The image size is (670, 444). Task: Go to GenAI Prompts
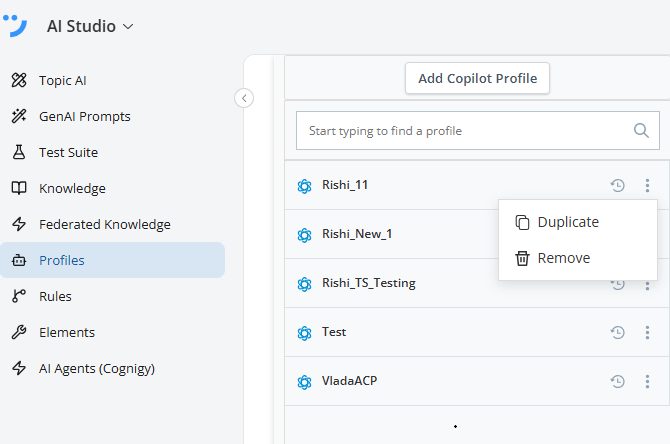point(85,116)
